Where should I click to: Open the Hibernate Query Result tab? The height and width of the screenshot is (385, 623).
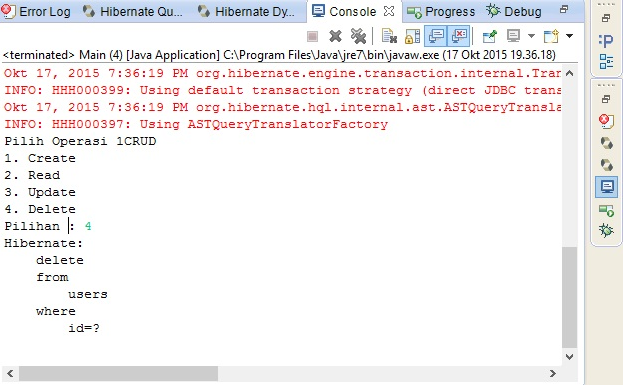(133, 12)
